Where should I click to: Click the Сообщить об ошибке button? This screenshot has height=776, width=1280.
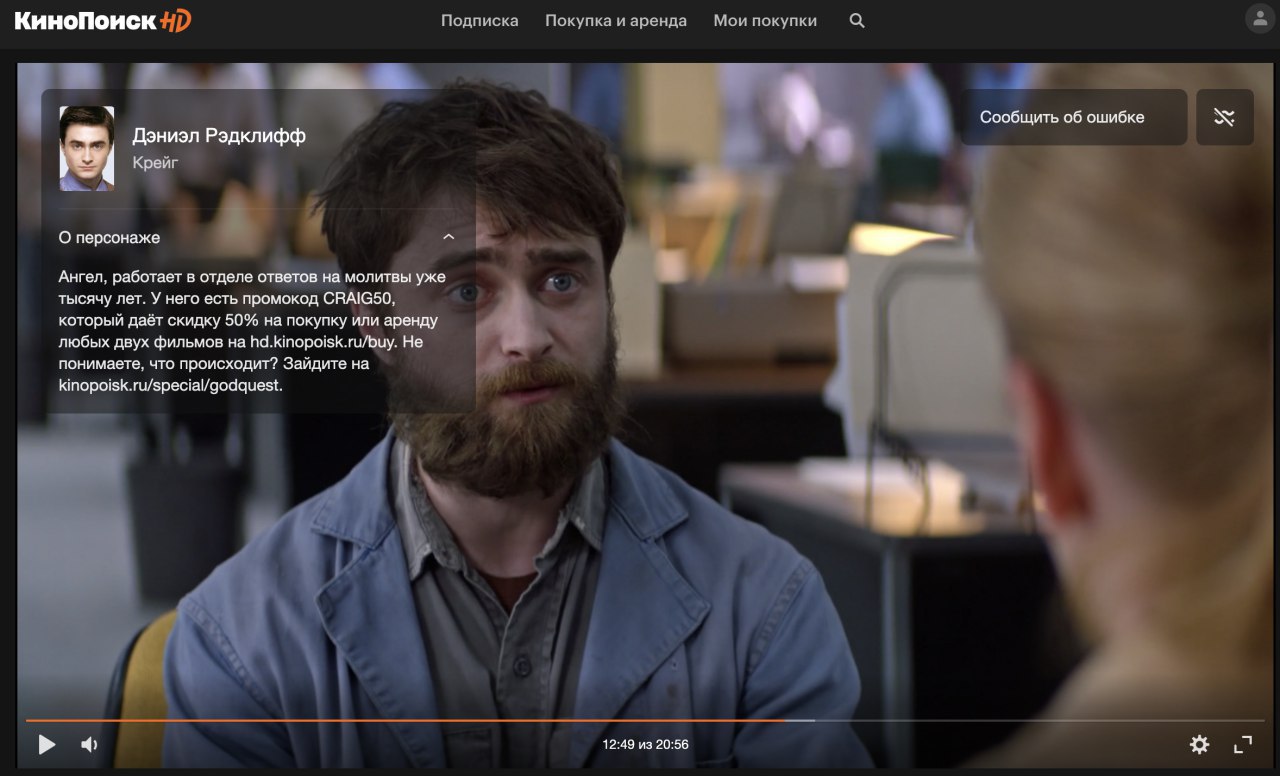coord(1075,117)
